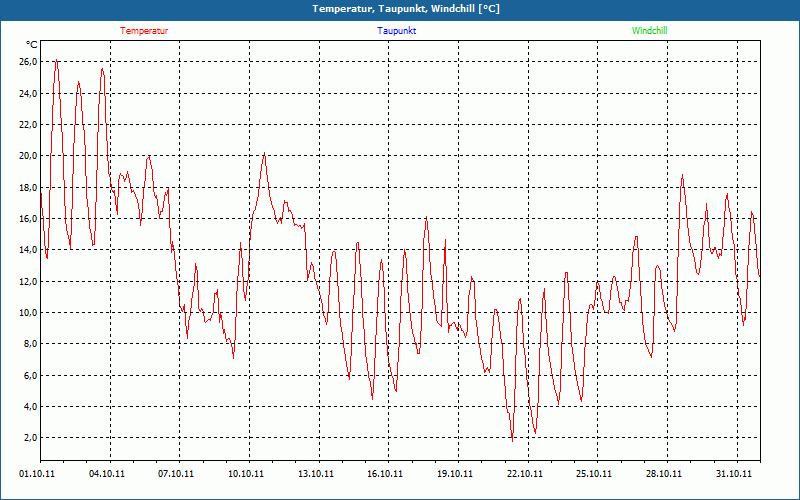This screenshot has width=800, height=500.
Task: Click the 13.10.11 date label
Action: (316, 473)
